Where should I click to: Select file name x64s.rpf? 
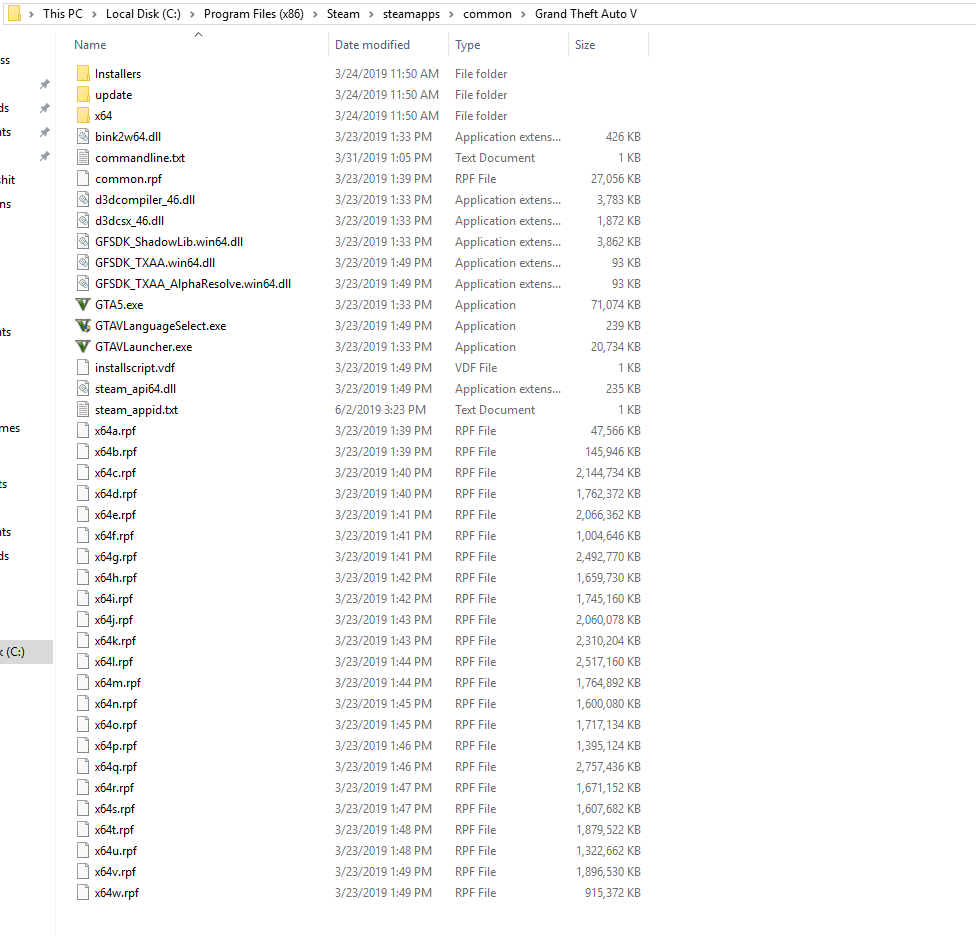click(115, 808)
